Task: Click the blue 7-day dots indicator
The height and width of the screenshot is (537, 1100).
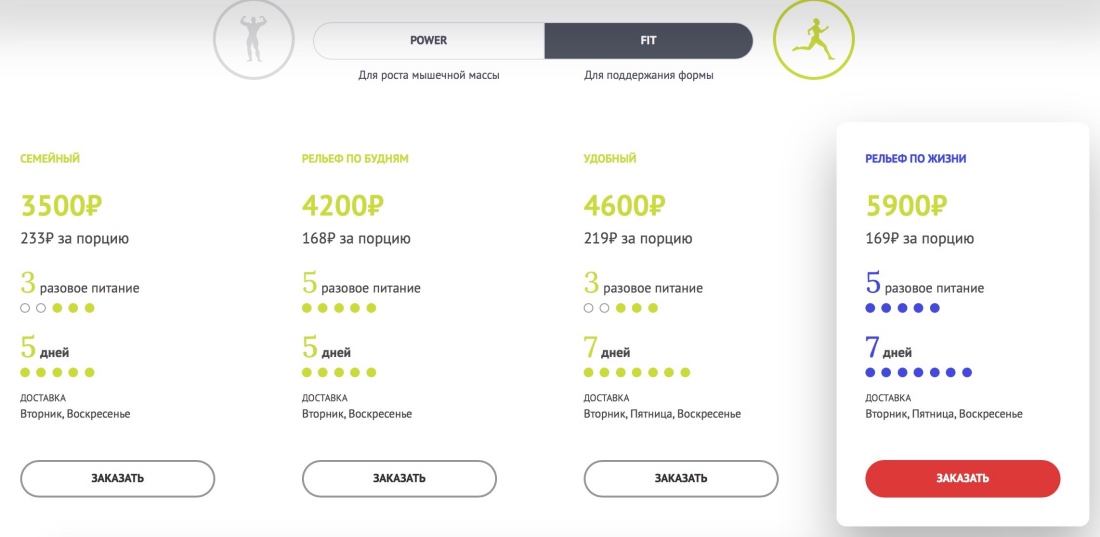Action: 919,372
